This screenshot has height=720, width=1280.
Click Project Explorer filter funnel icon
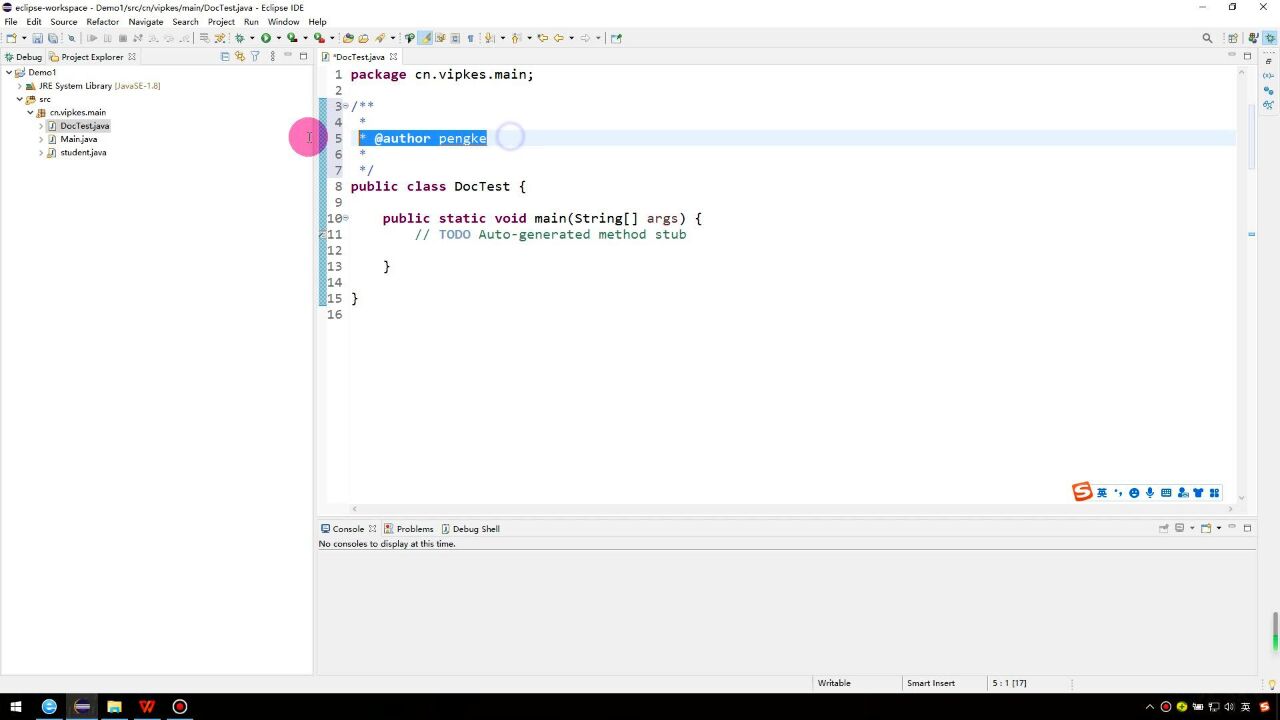pos(255,57)
